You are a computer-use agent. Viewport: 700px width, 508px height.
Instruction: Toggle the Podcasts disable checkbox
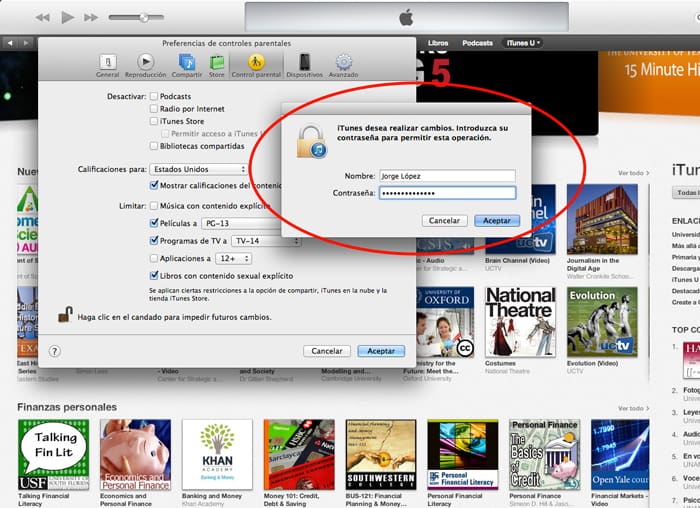pos(154,96)
